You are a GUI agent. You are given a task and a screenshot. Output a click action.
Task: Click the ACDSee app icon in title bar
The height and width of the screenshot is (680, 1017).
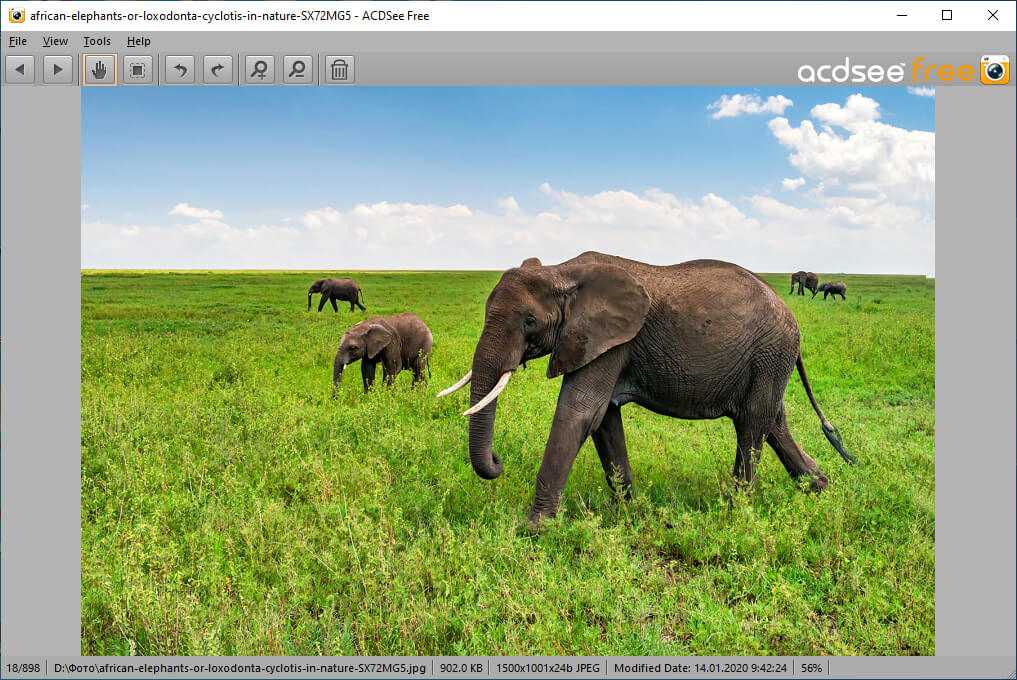(x=16, y=15)
